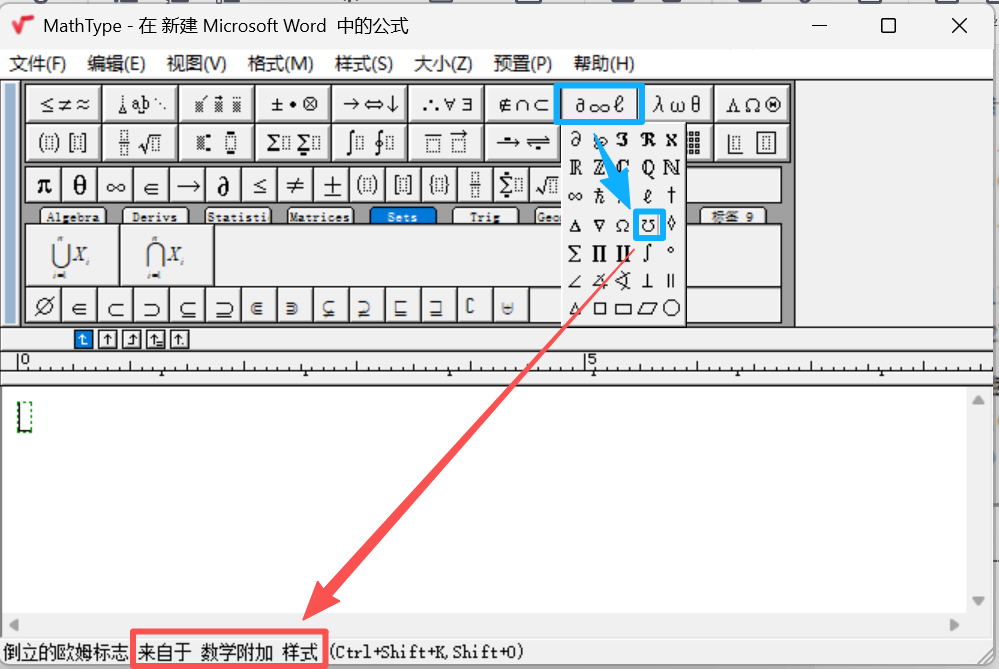The image size is (999, 669).
Task: Select the left-justified tab stop
Action: tap(83, 340)
